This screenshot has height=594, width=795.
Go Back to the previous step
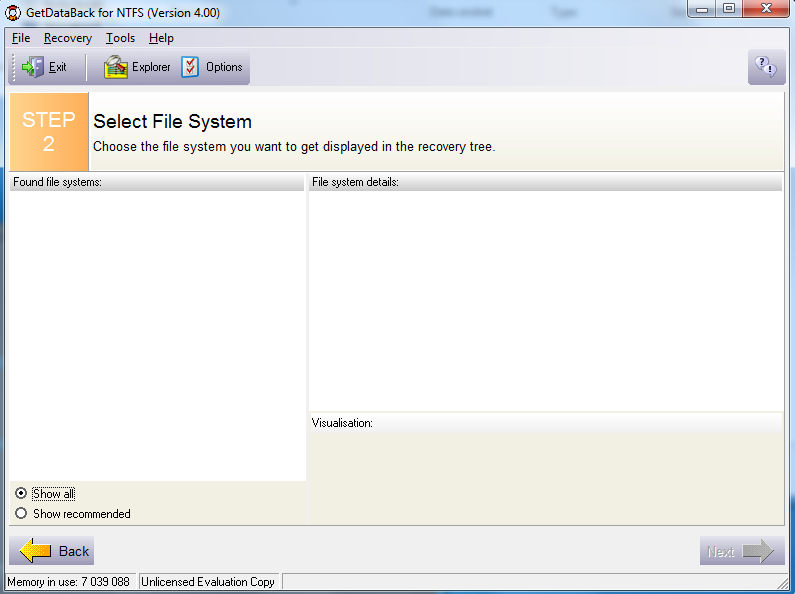point(52,551)
